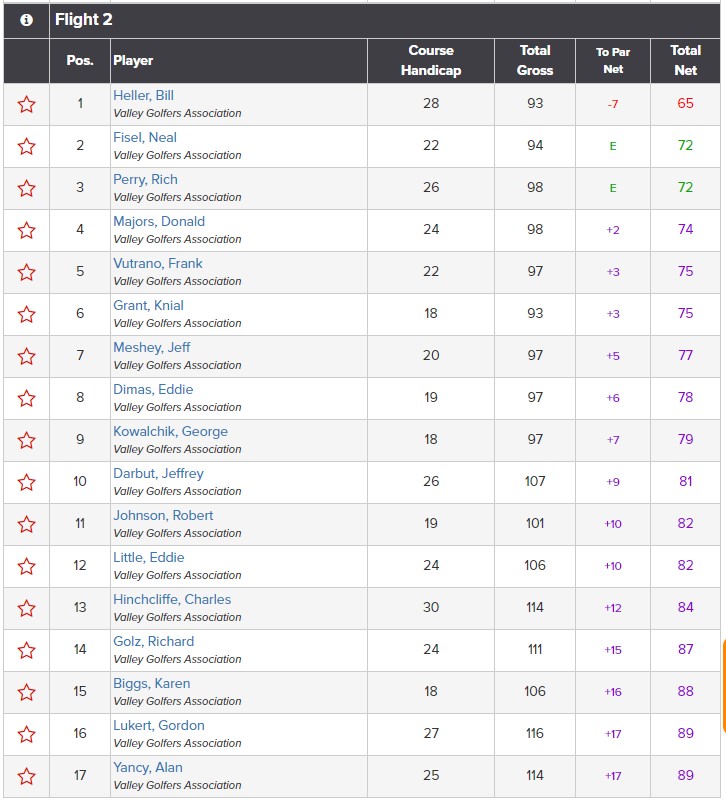The height and width of the screenshot is (801, 726).
Task: Click the Total Net column header
Action: 685,60
